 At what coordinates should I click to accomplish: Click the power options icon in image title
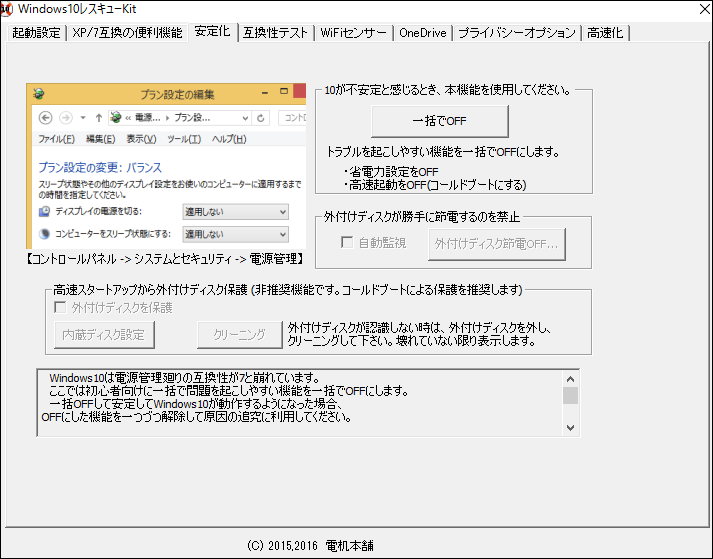coord(39,94)
